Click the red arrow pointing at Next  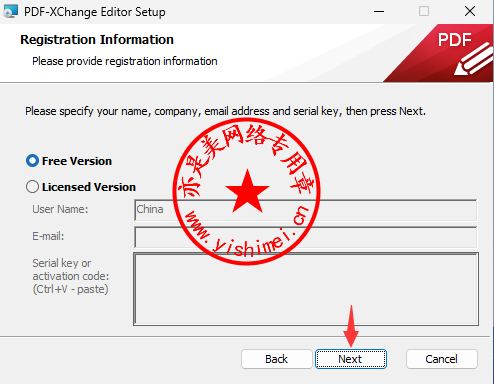pos(351,326)
